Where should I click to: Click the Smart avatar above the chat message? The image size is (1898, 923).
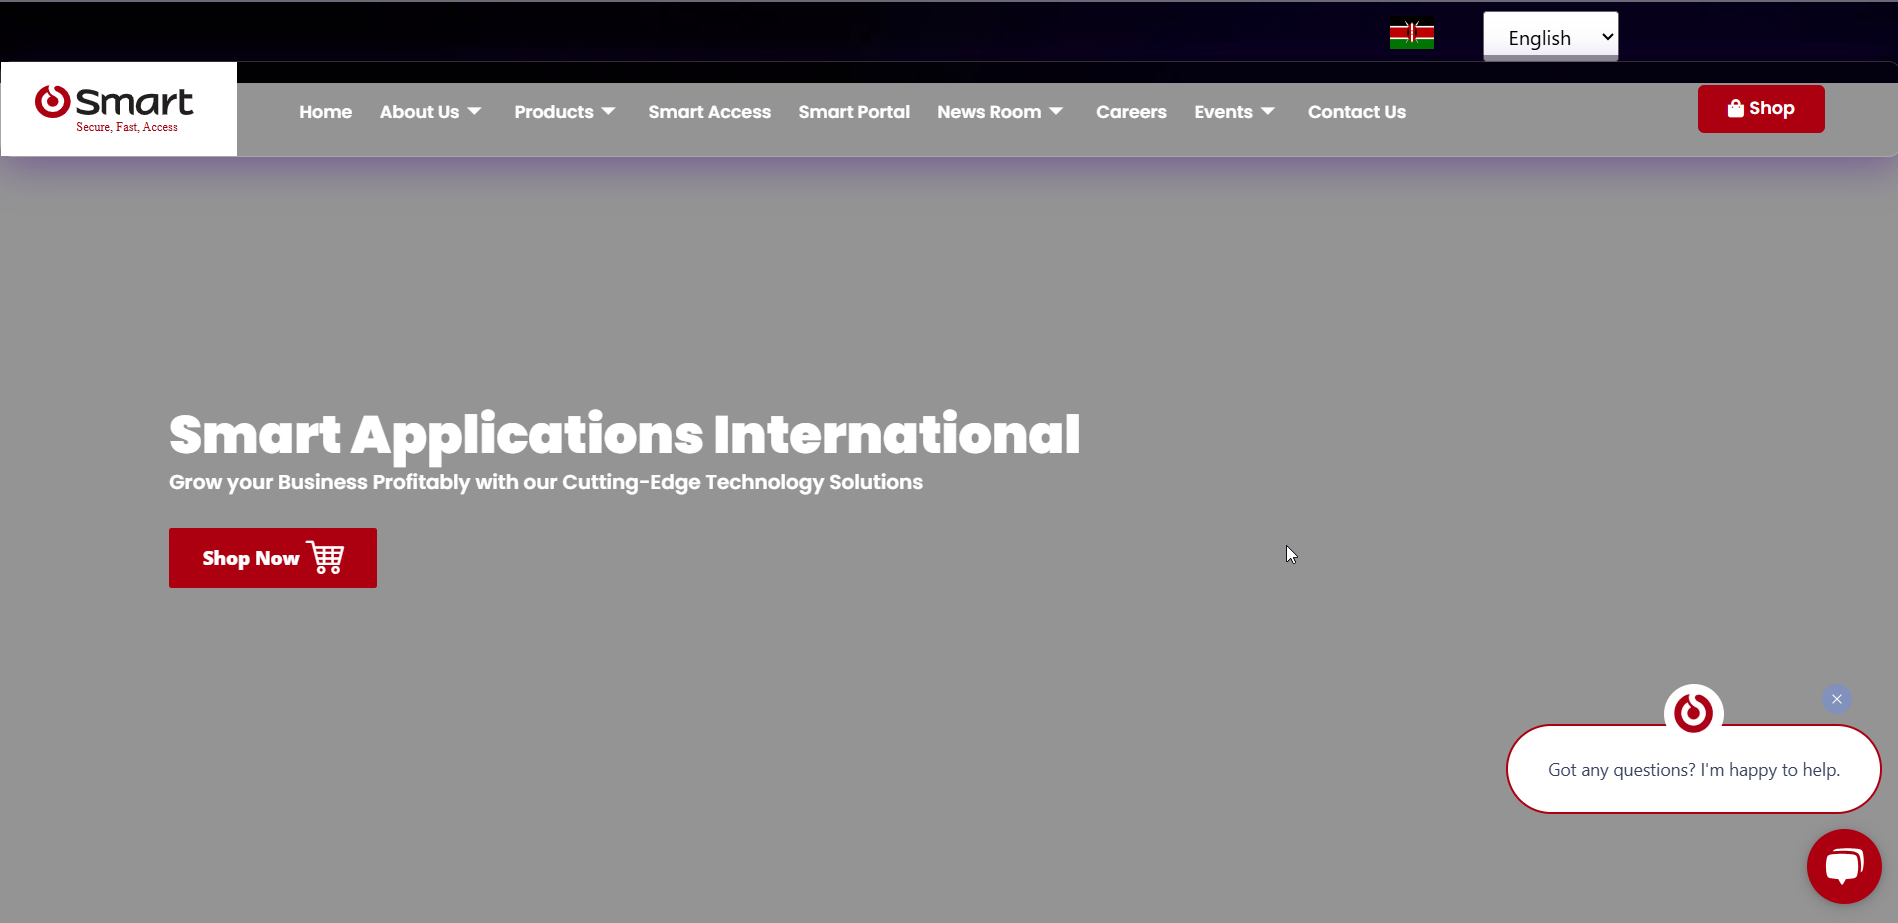pos(1693,713)
